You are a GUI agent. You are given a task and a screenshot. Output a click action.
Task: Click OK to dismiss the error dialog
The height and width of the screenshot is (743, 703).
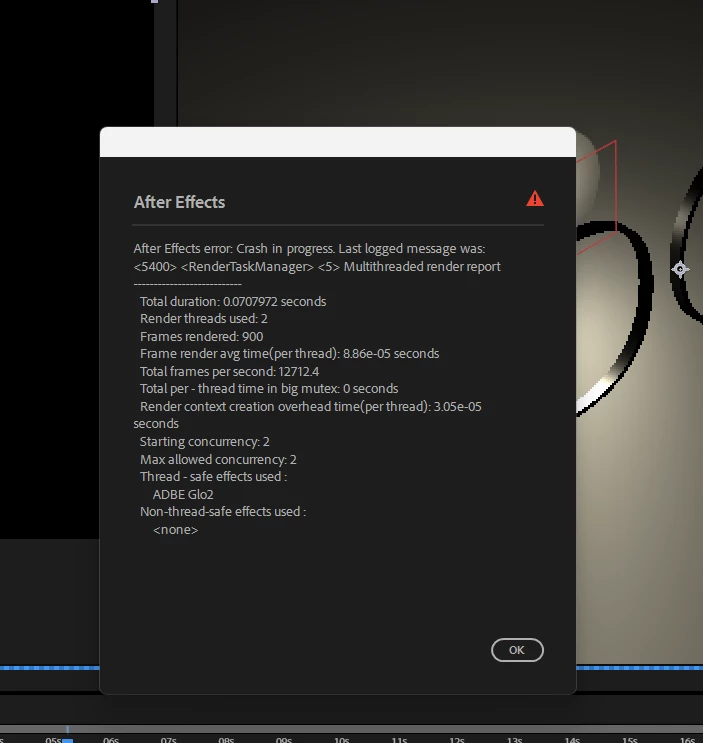pos(517,650)
